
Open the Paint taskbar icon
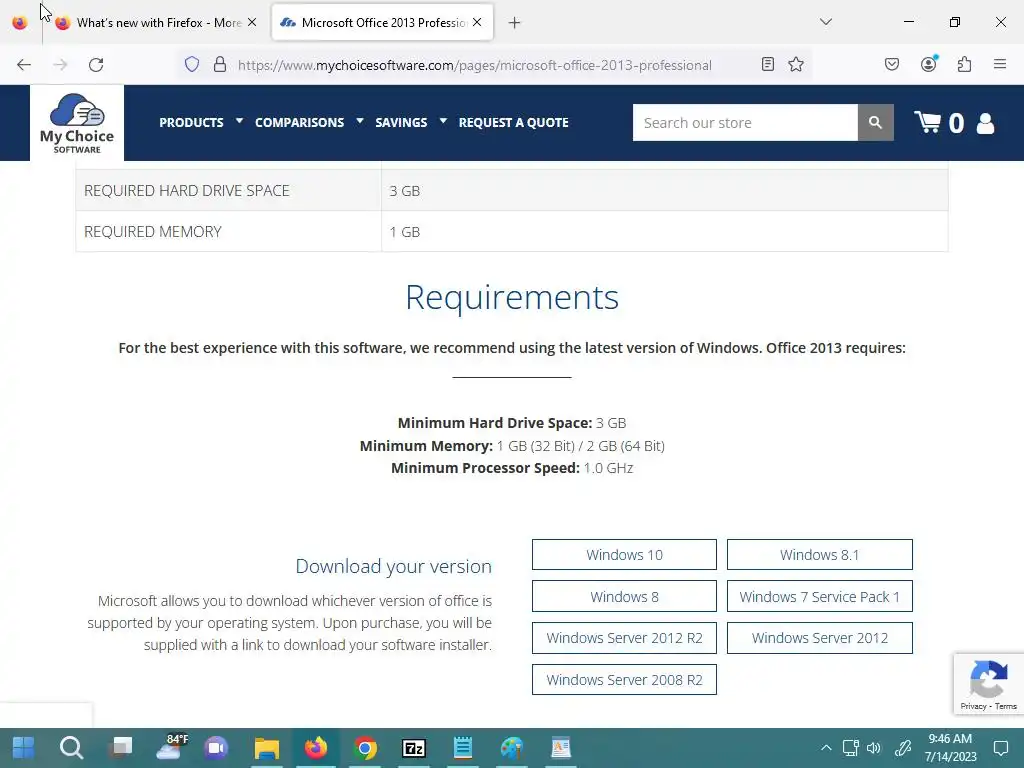coord(512,748)
